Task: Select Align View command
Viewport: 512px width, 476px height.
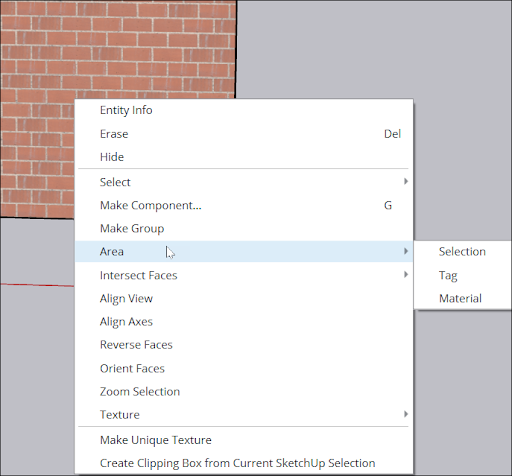Action: click(244, 298)
